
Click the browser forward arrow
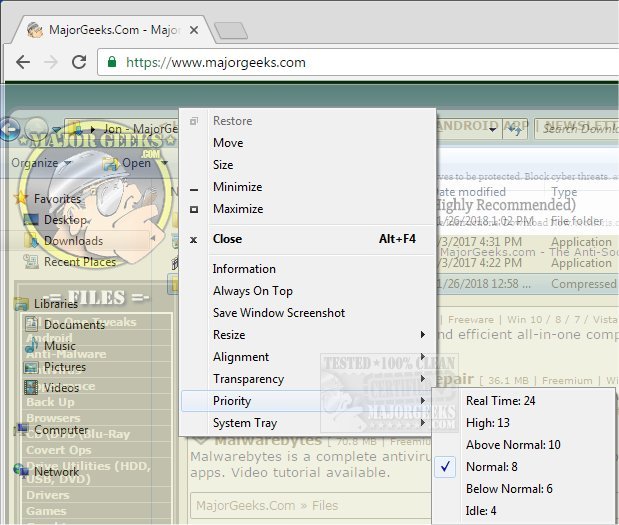click(51, 62)
